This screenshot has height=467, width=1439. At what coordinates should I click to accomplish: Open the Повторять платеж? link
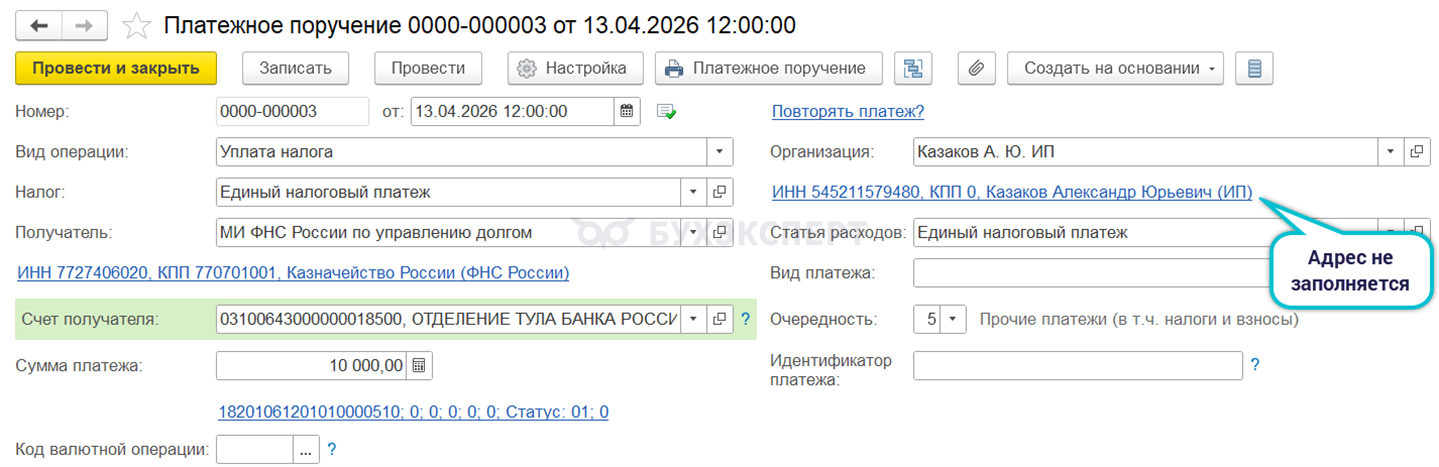tap(847, 111)
